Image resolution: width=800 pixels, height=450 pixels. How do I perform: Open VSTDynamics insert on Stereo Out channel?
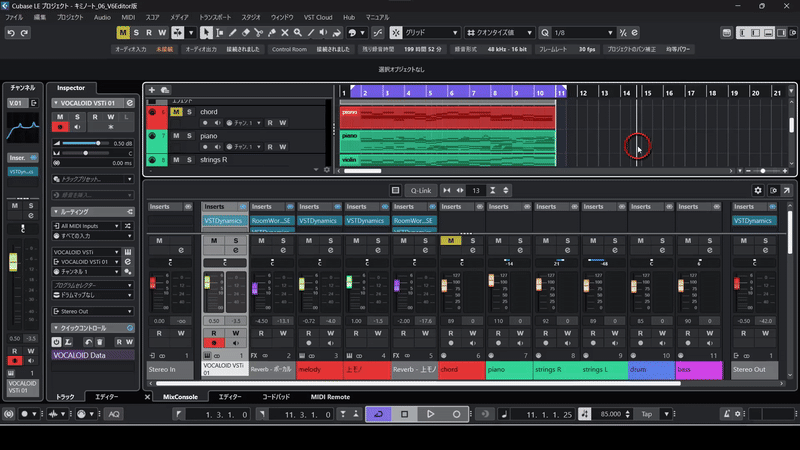click(753, 220)
